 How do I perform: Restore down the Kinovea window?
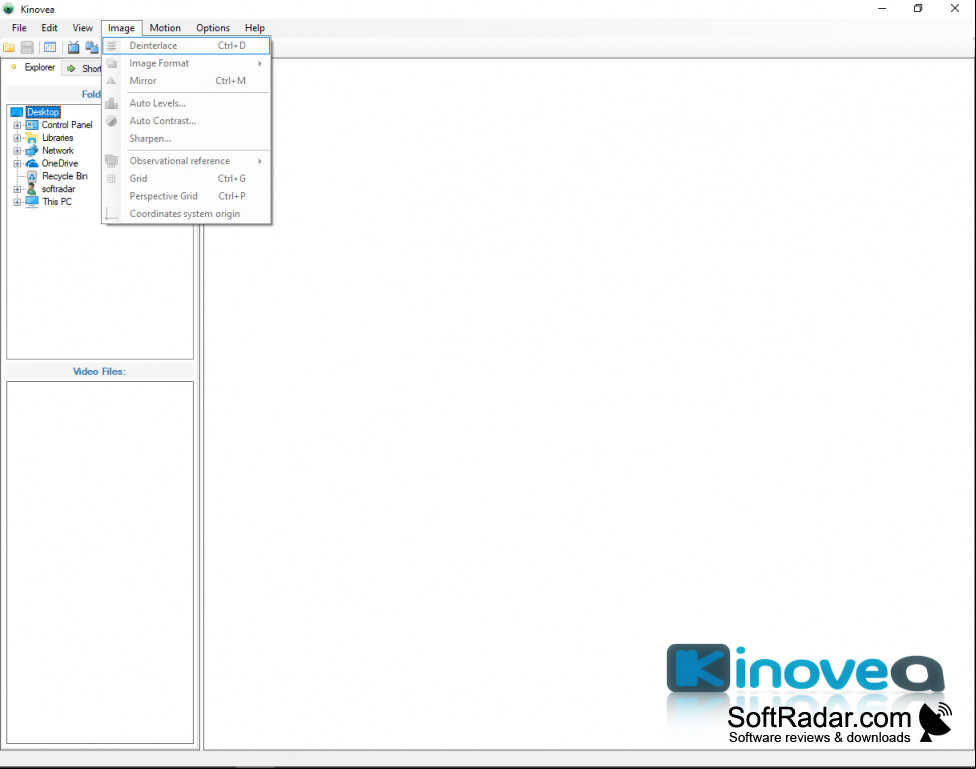click(918, 9)
